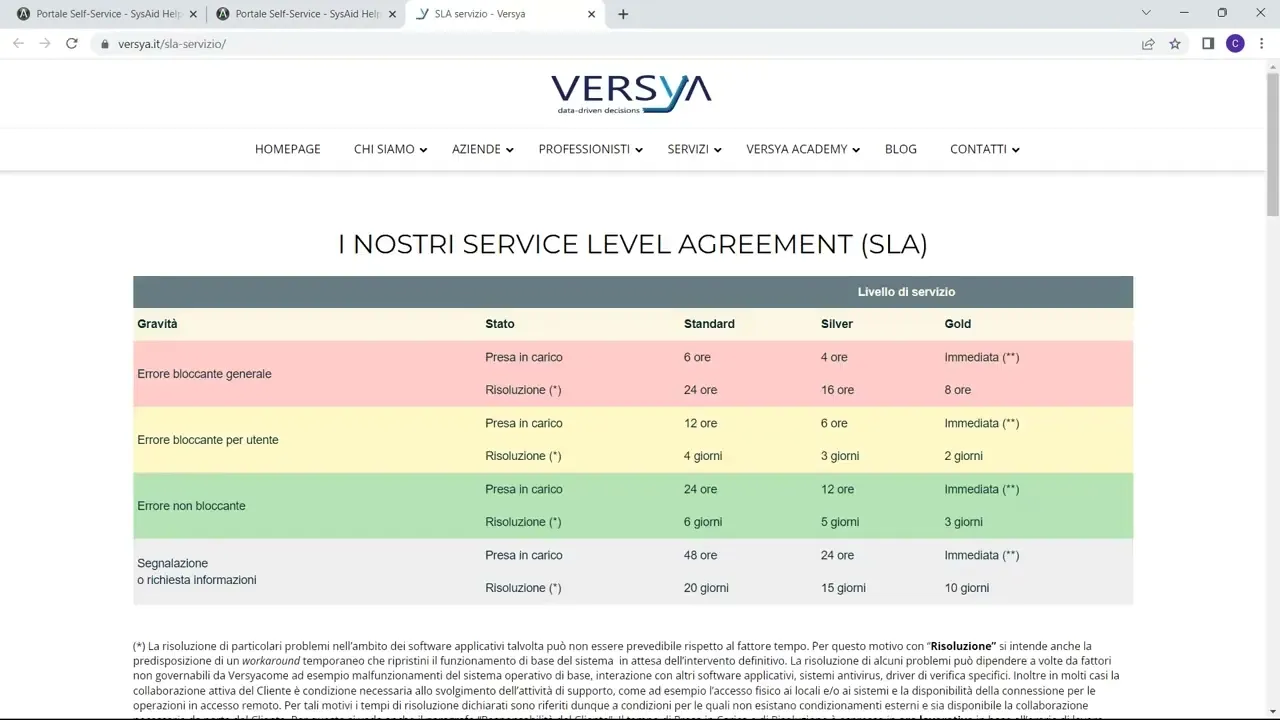Click the 15 giorni Silver cell
The image size is (1280, 720).
[x=843, y=588]
